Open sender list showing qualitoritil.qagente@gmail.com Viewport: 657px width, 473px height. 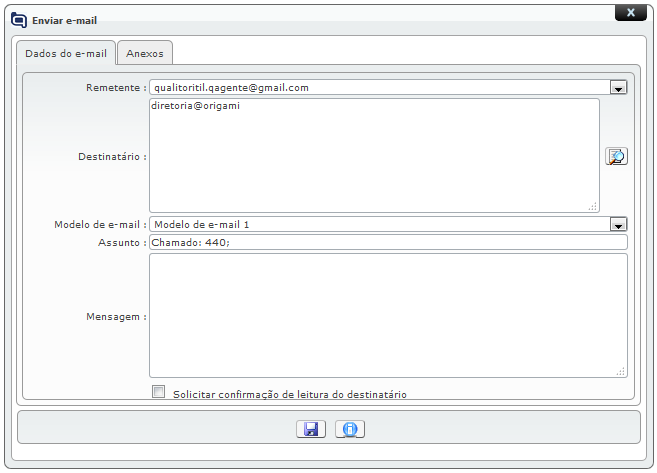tap(380, 88)
